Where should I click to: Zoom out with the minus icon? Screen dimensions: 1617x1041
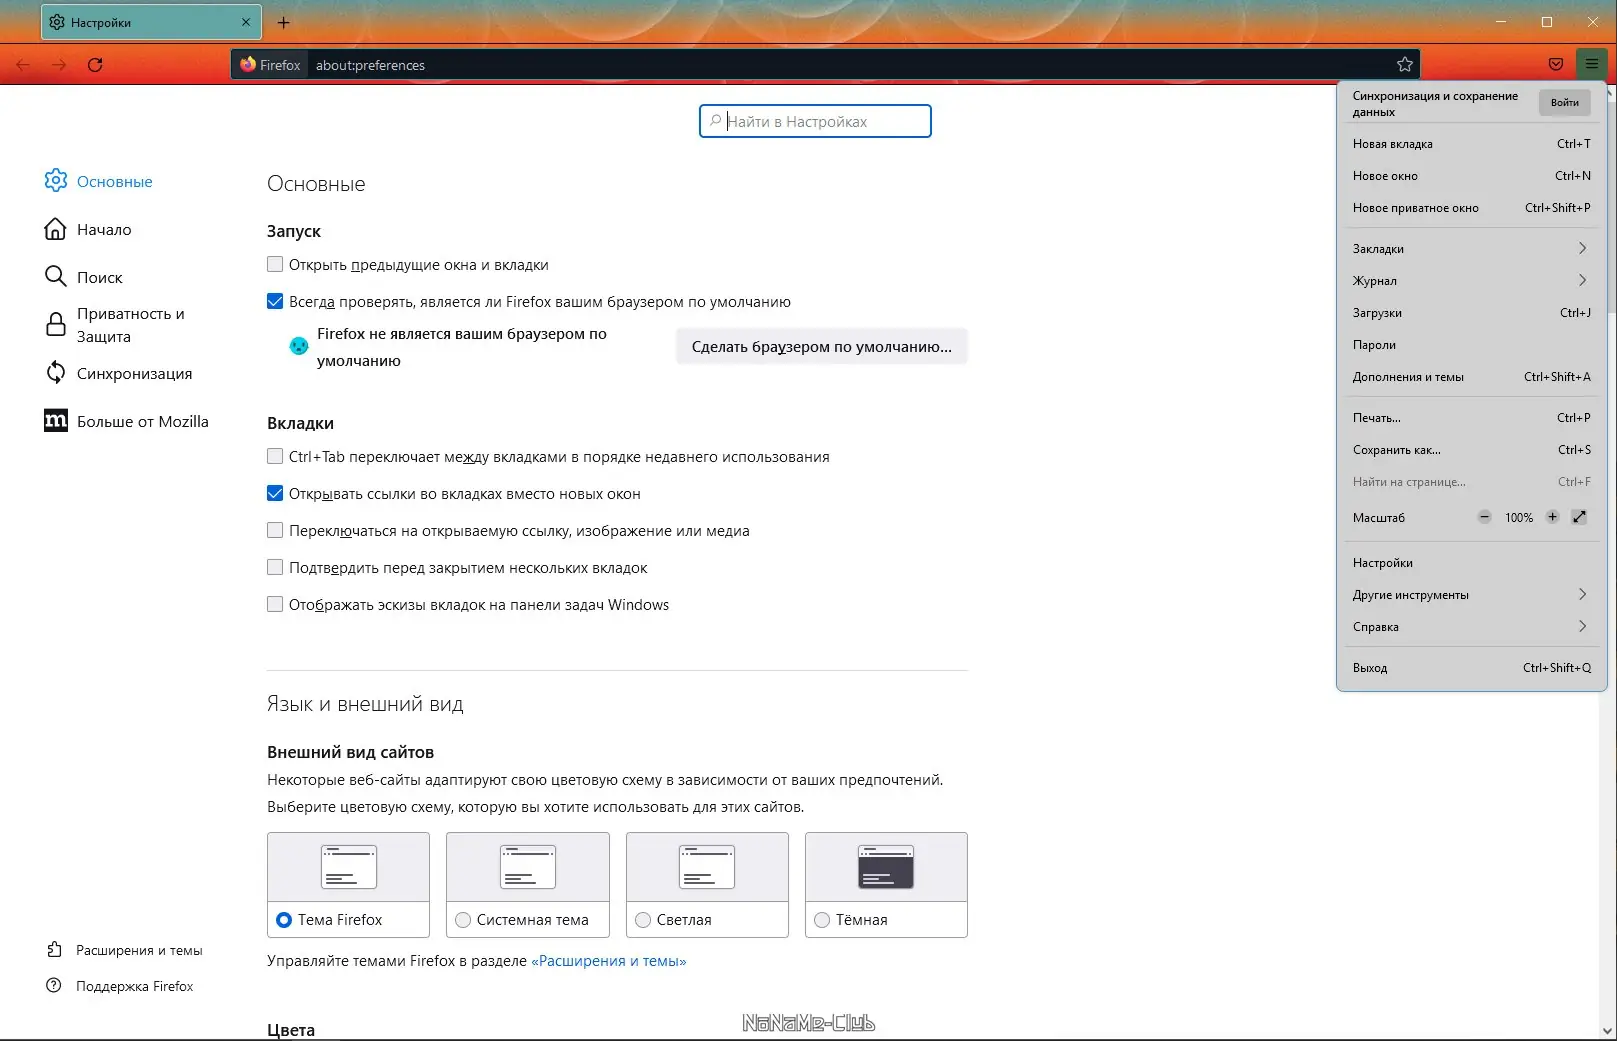(x=1484, y=517)
